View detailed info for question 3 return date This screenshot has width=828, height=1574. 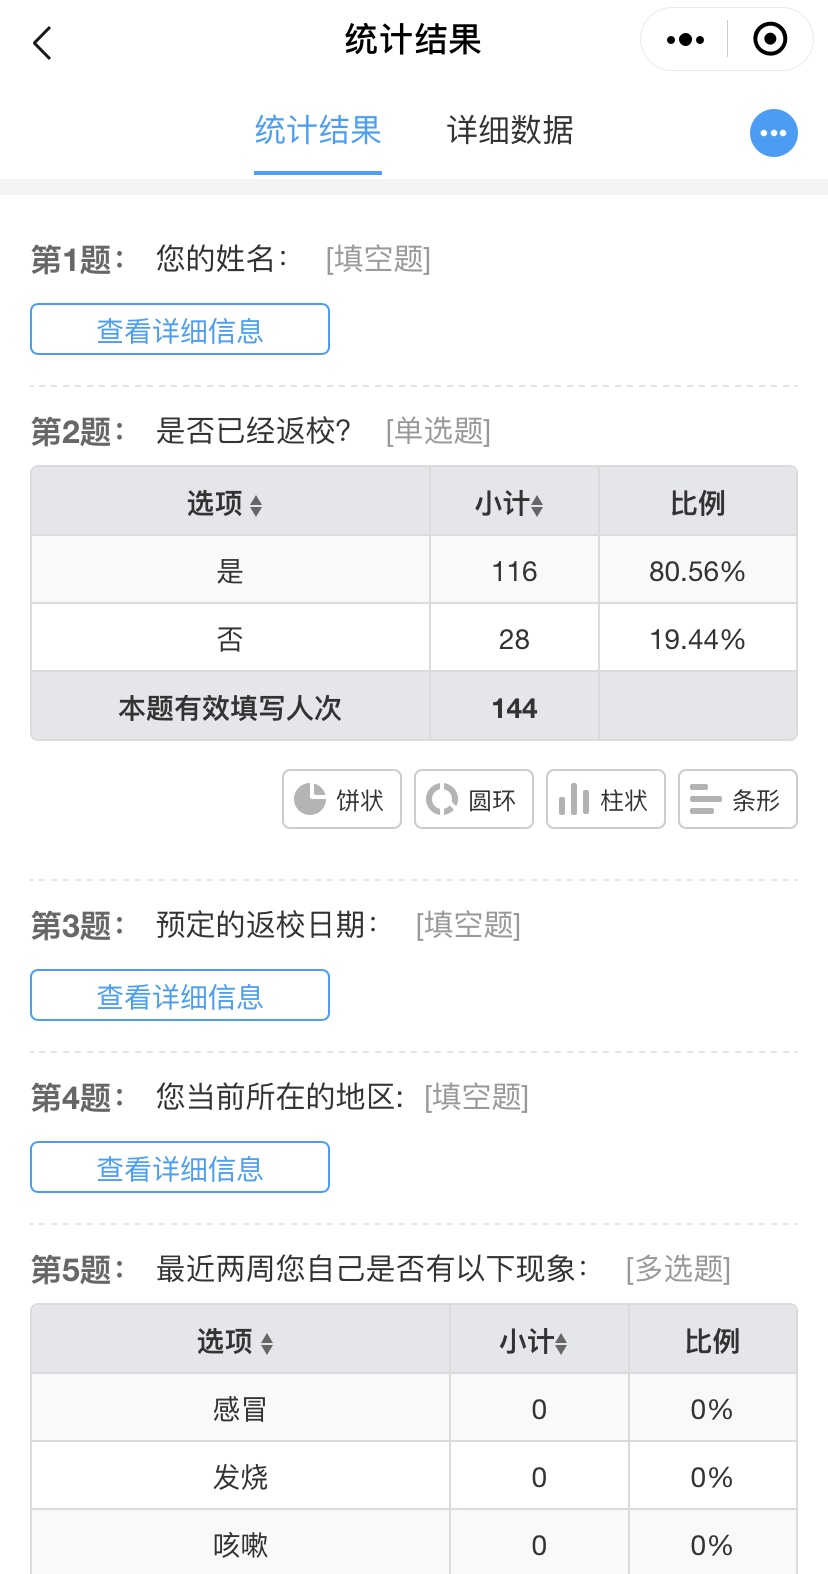pyautogui.click(x=180, y=995)
